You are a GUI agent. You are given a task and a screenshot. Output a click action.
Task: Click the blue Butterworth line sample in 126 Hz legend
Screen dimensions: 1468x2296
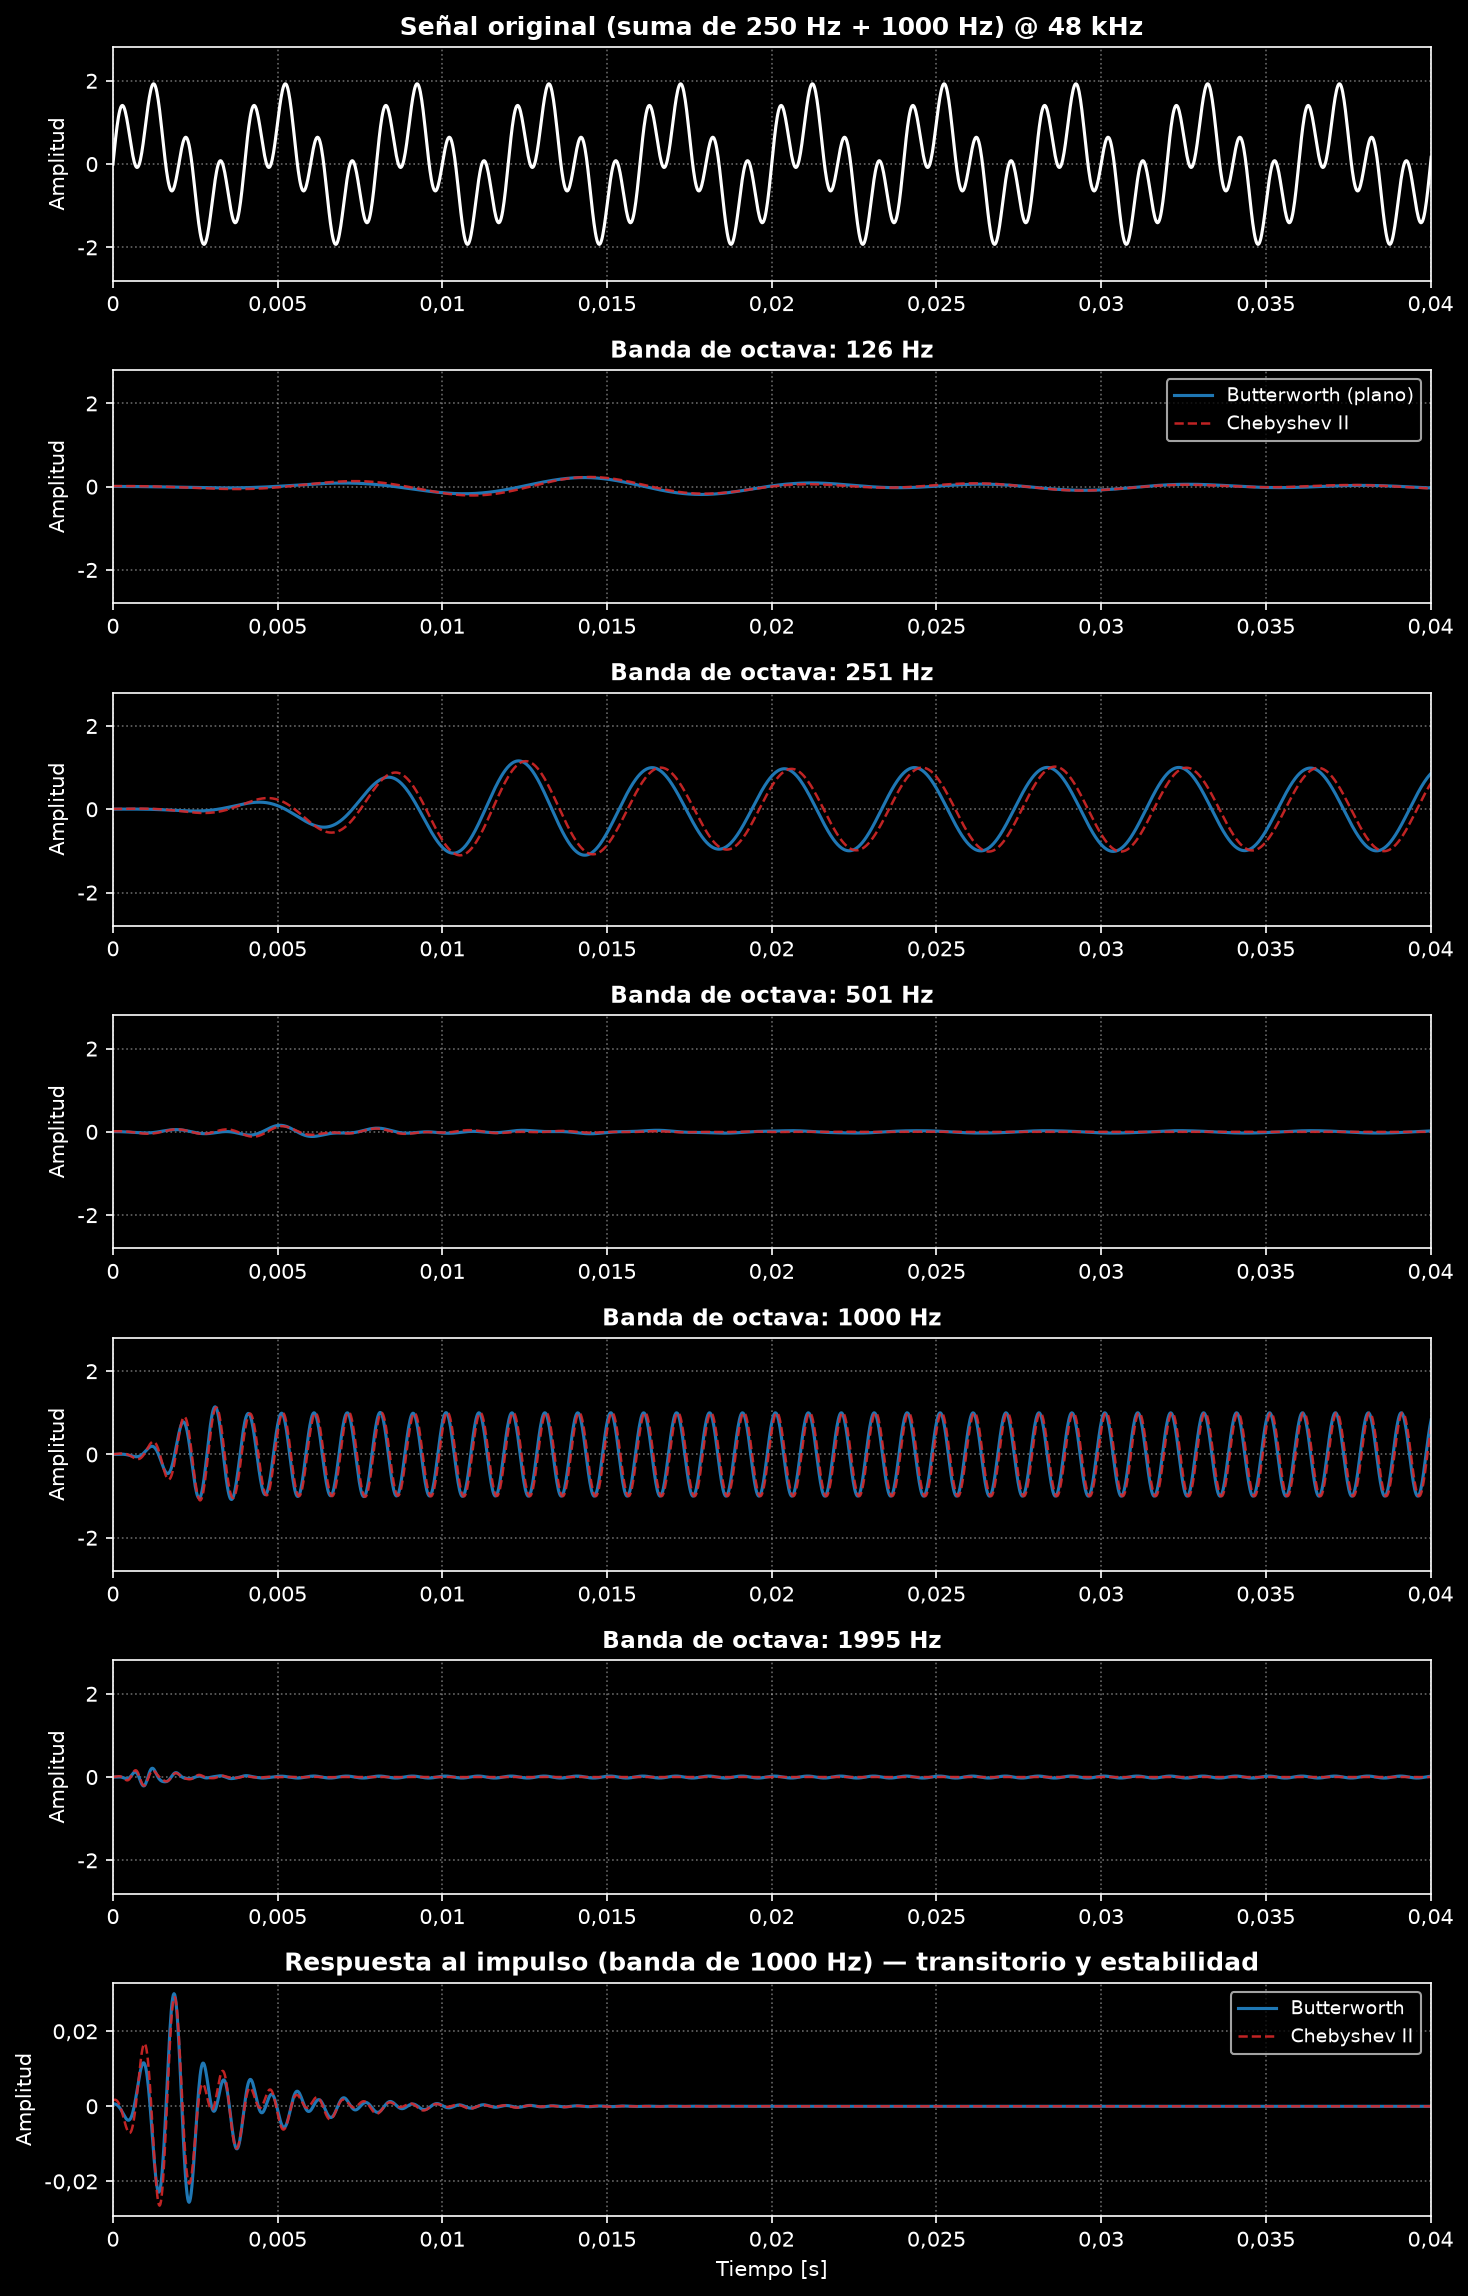[1194, 395]
